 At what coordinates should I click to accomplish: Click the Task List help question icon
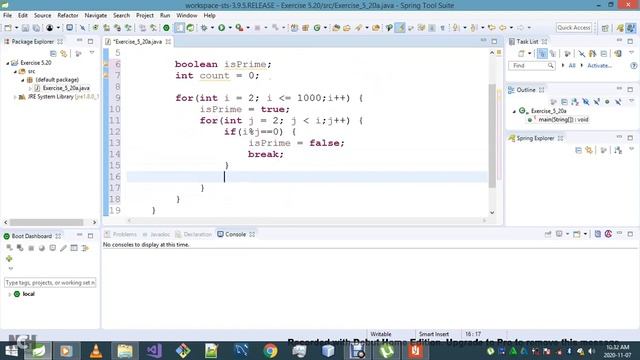(x=633, y=65)
